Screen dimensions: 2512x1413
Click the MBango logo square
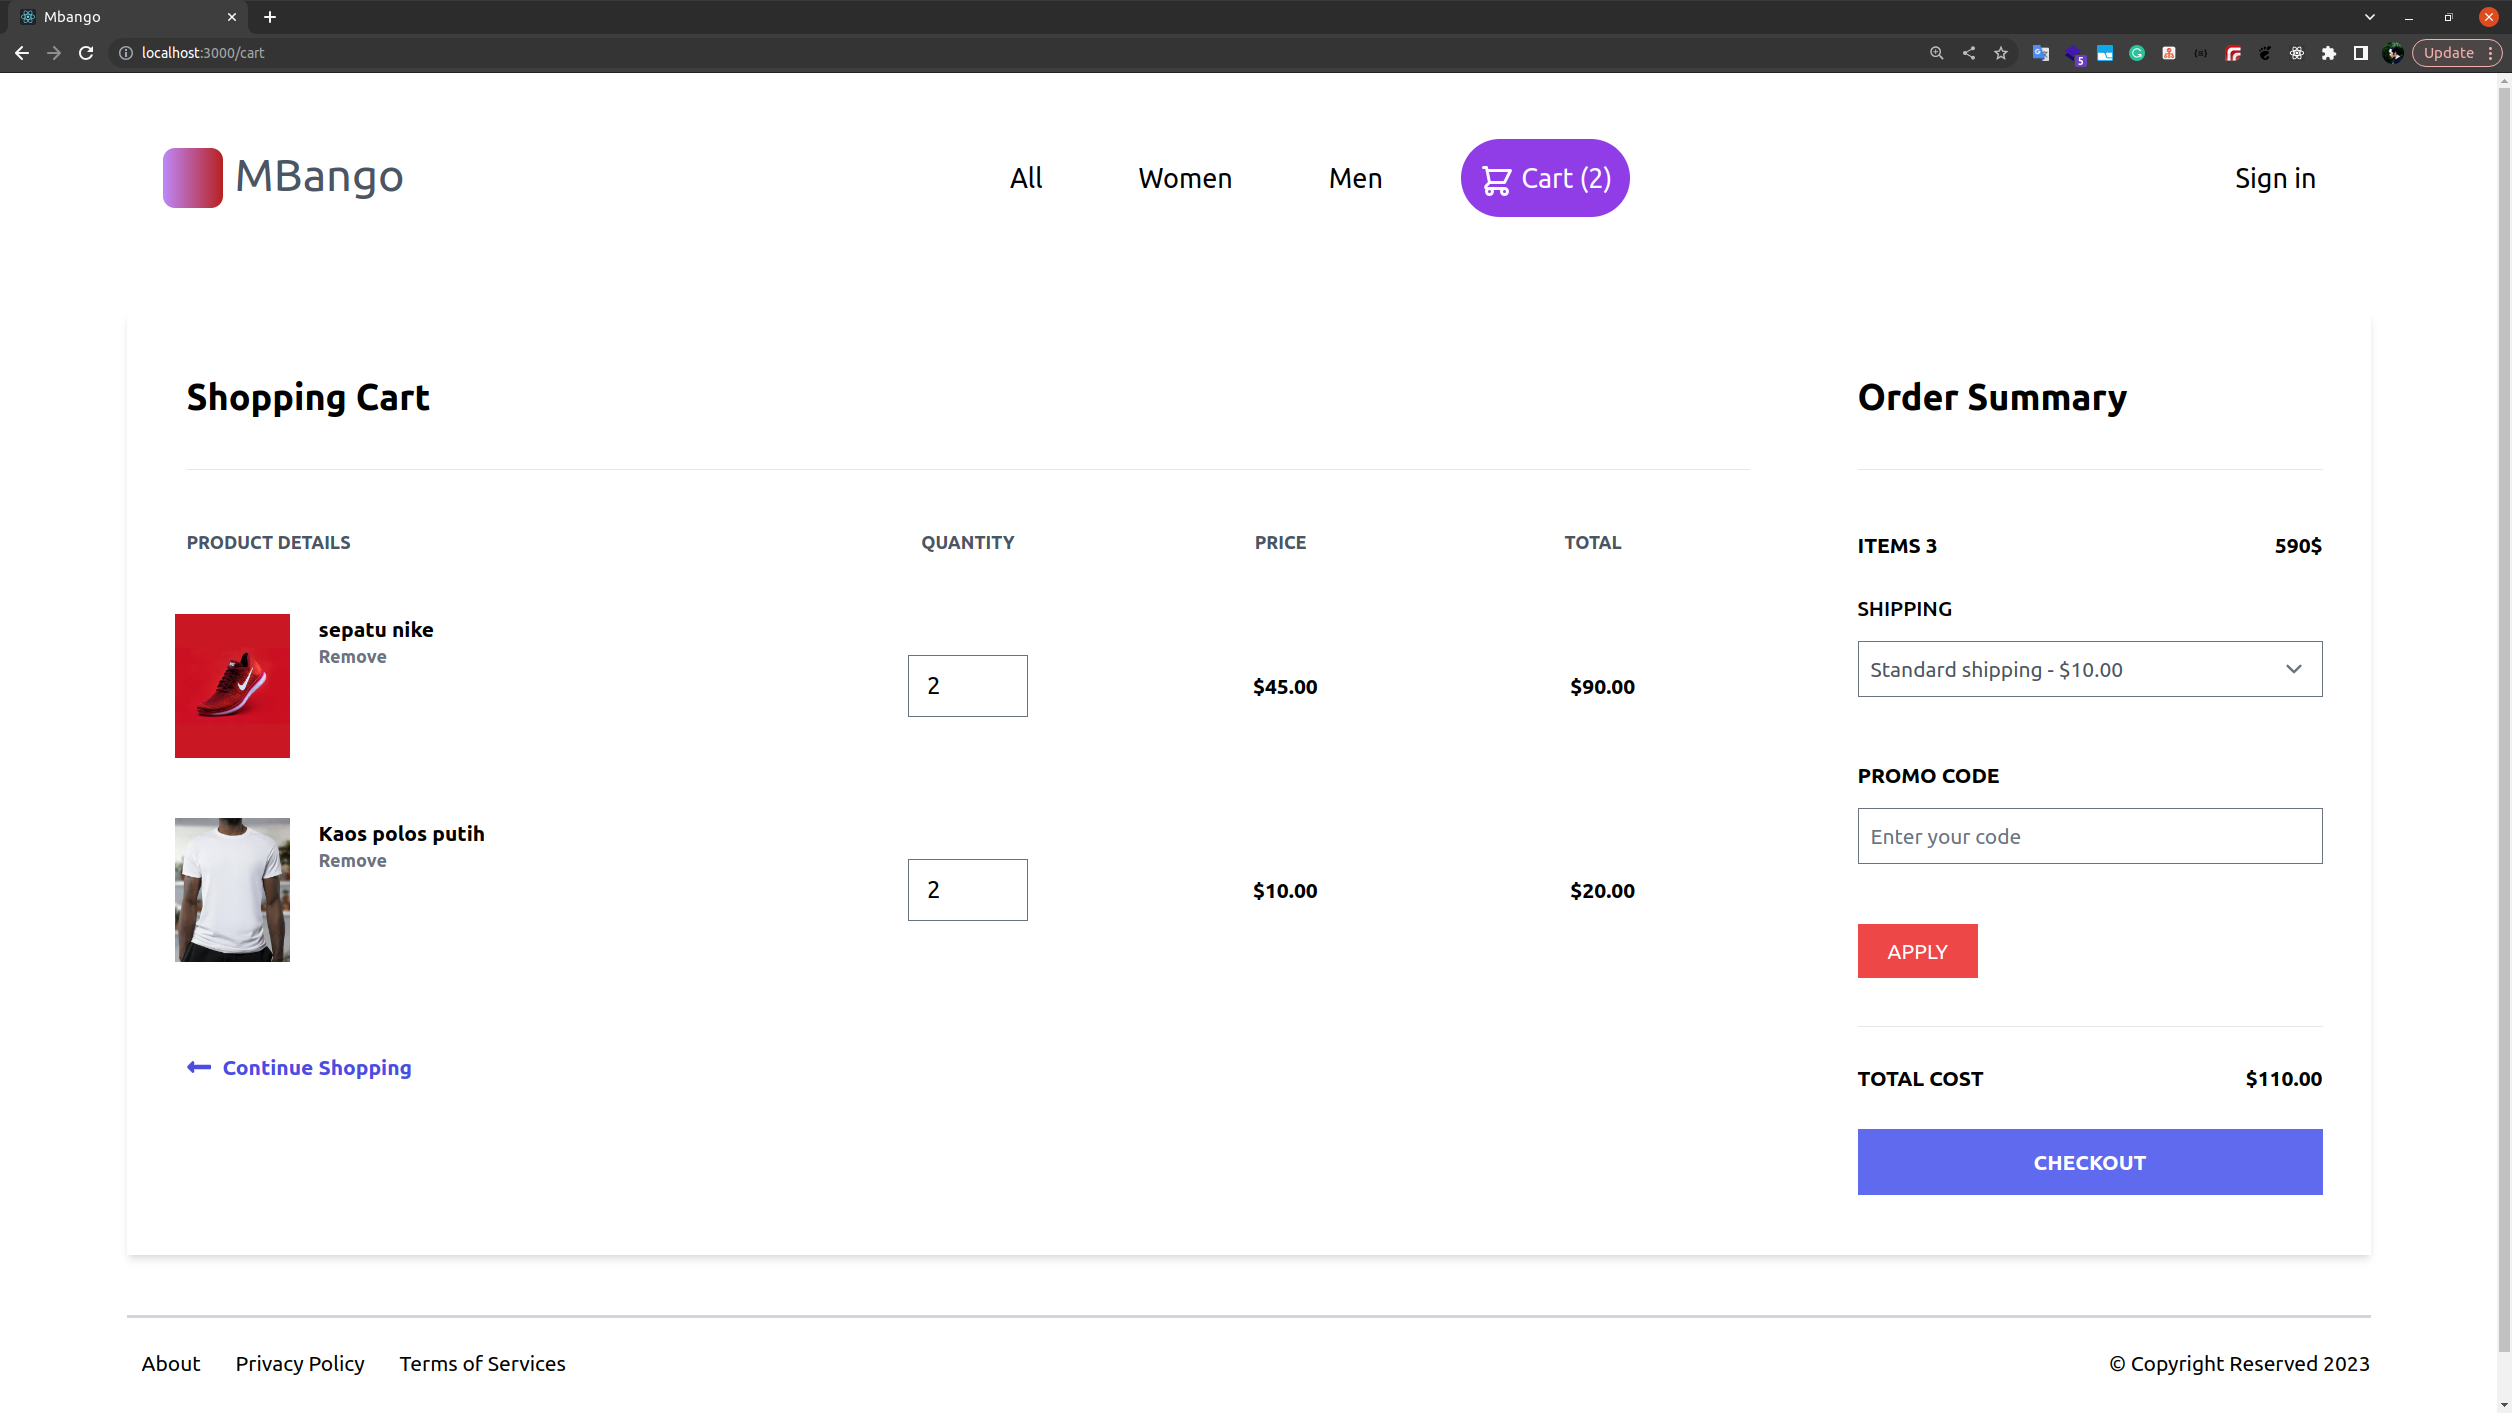192,178
